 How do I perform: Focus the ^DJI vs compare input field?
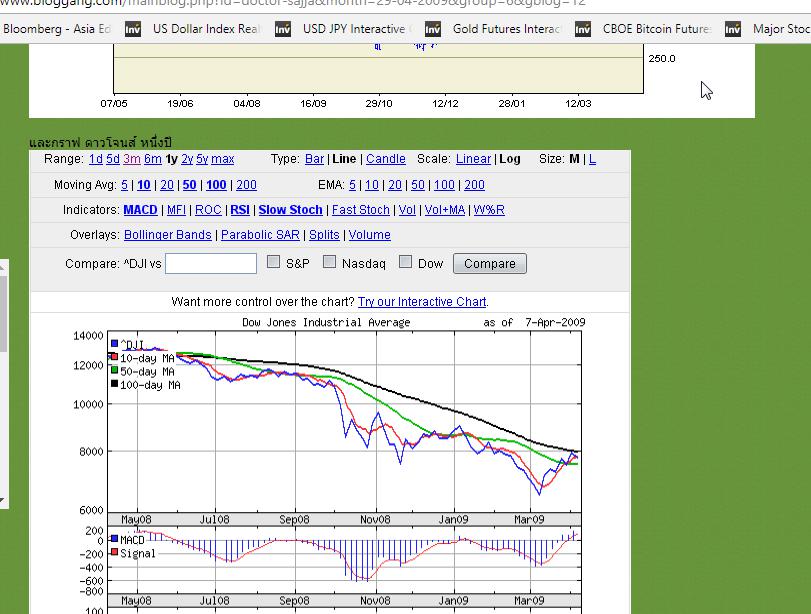click(x=211, y=263)
